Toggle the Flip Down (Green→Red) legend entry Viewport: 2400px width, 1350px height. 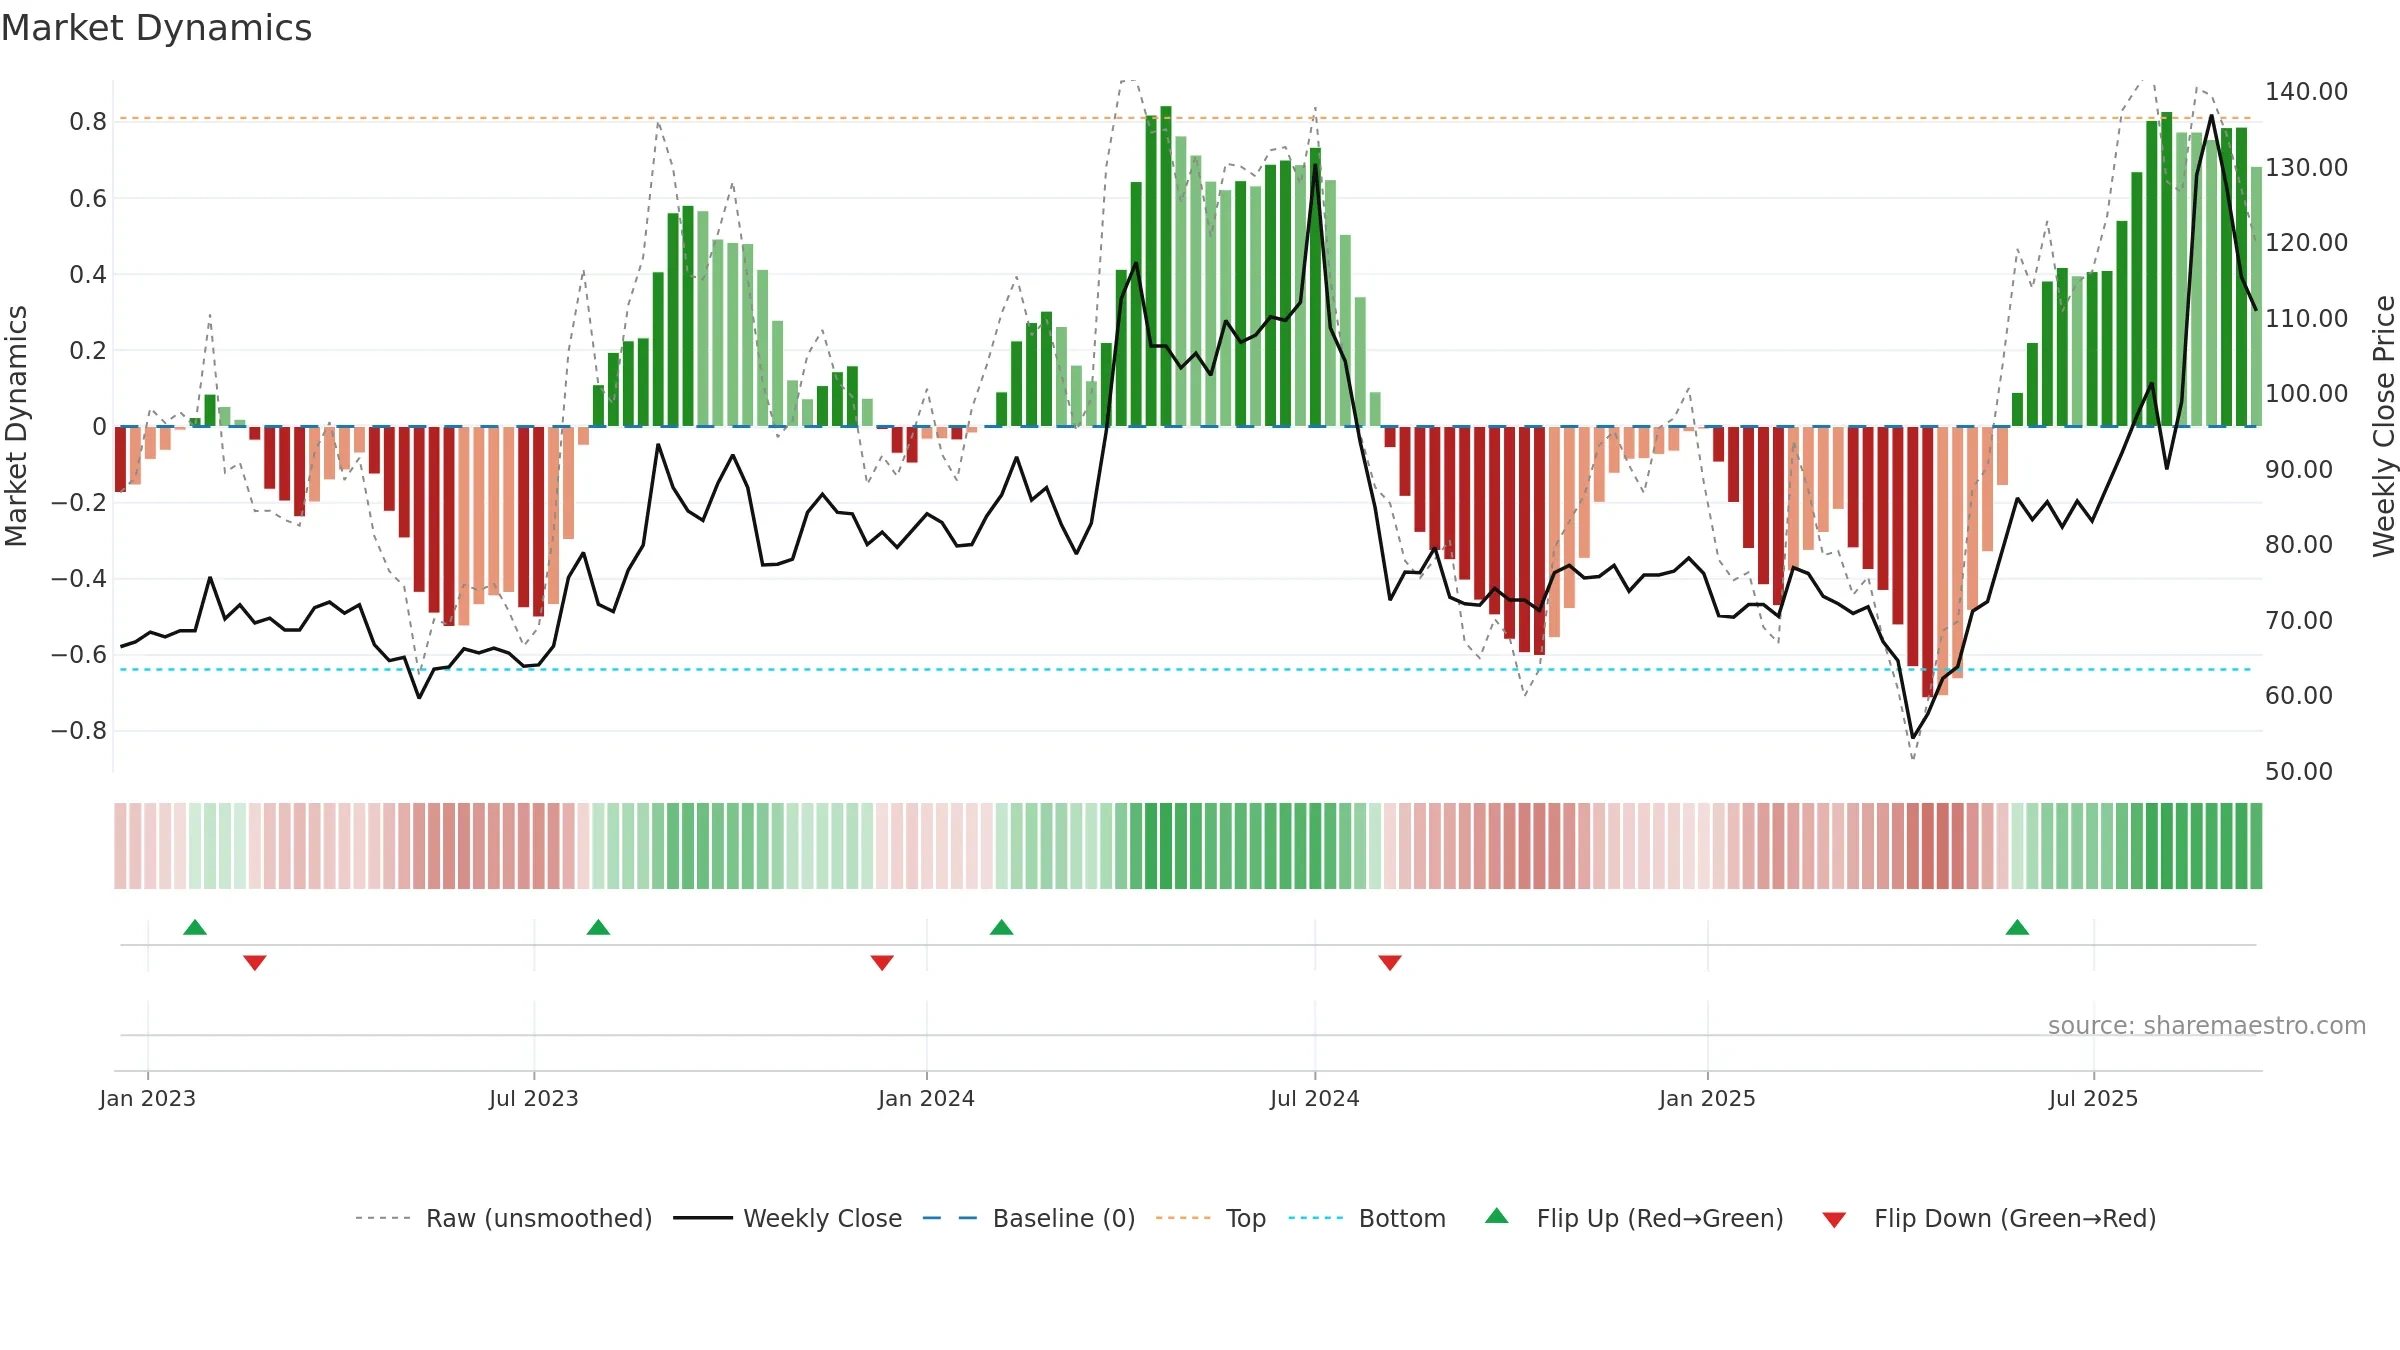(x=1989, y=1218)
